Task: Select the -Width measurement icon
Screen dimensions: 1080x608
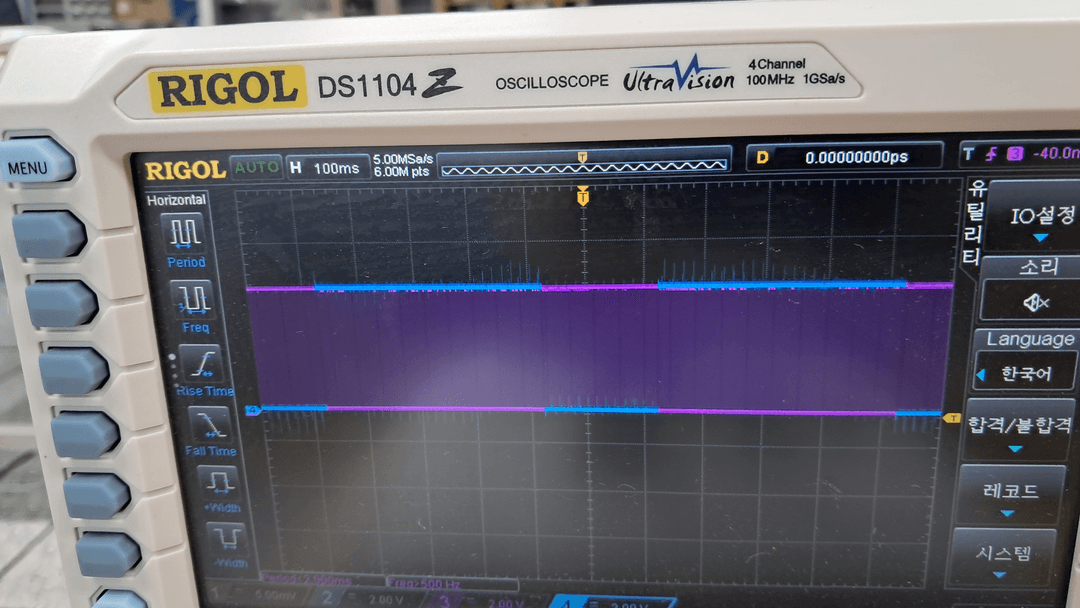Action: 228,539
